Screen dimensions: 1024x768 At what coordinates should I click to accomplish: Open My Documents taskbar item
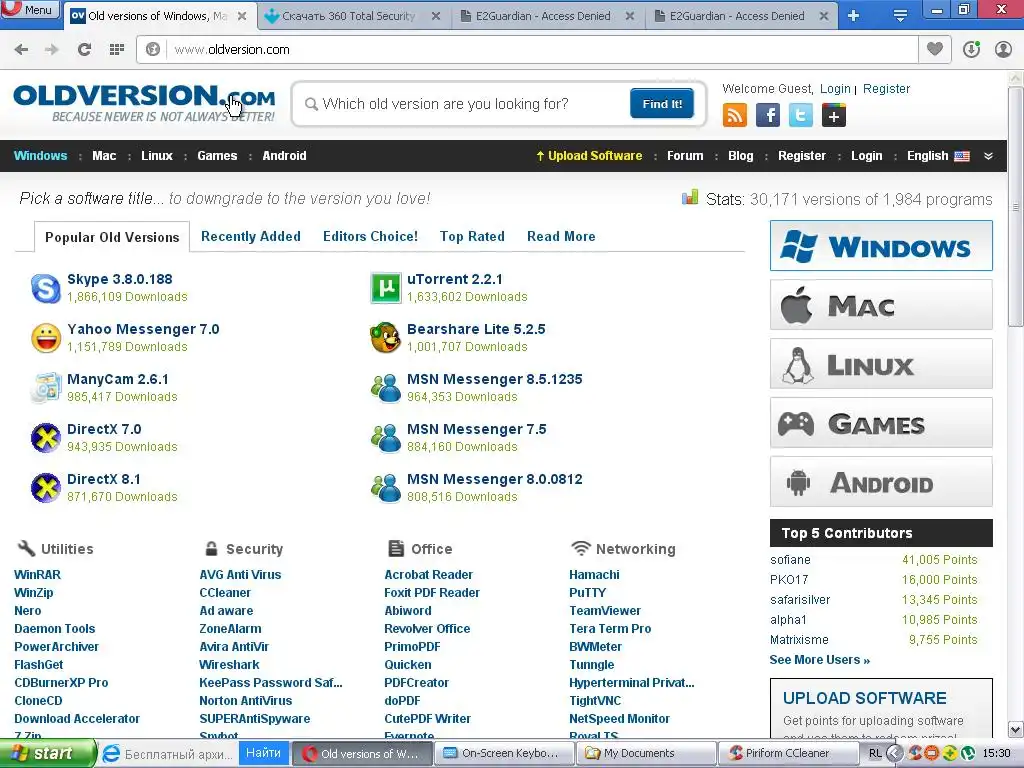coord(645,753)
